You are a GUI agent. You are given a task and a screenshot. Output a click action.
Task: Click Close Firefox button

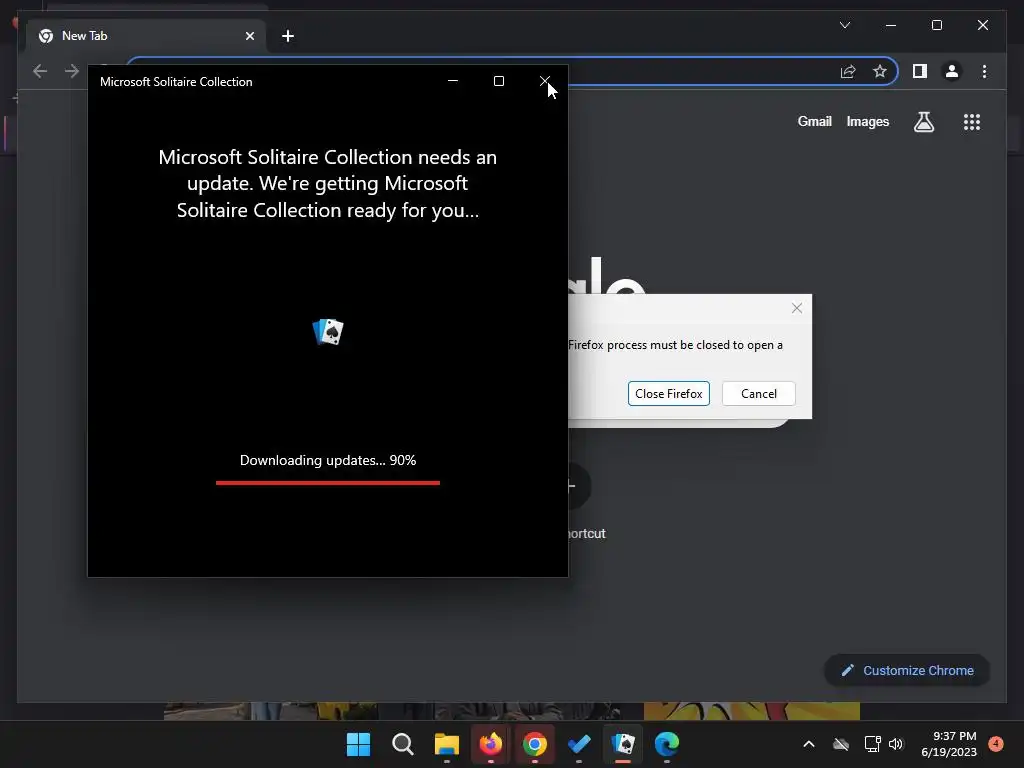click(668, 393)
